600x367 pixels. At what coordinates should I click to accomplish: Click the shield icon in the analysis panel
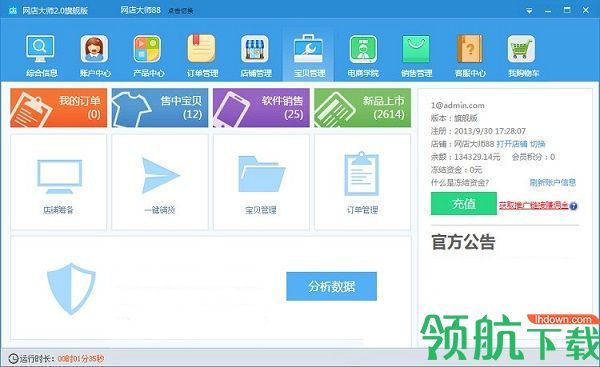point(71,289)
